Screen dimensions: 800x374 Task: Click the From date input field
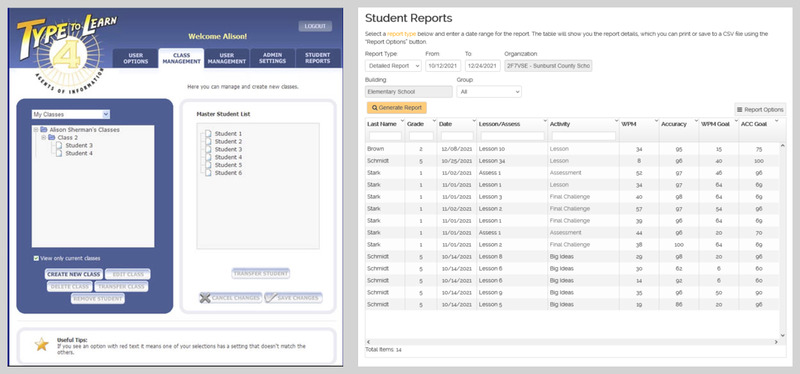(x=443, y=66)
